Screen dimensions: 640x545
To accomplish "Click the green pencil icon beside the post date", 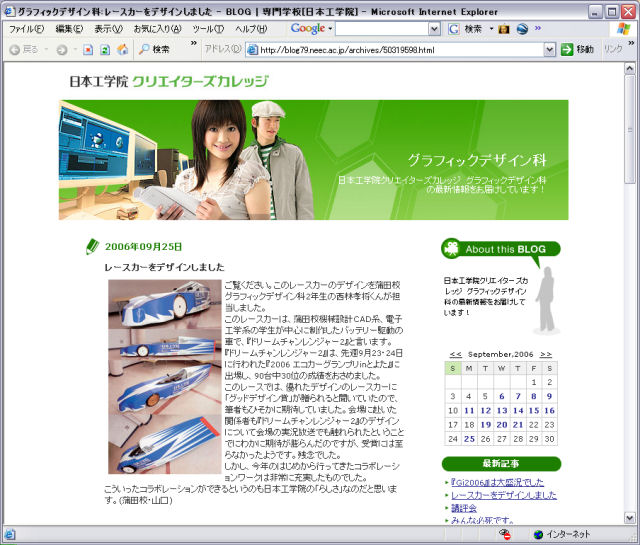I will point(92,247).
